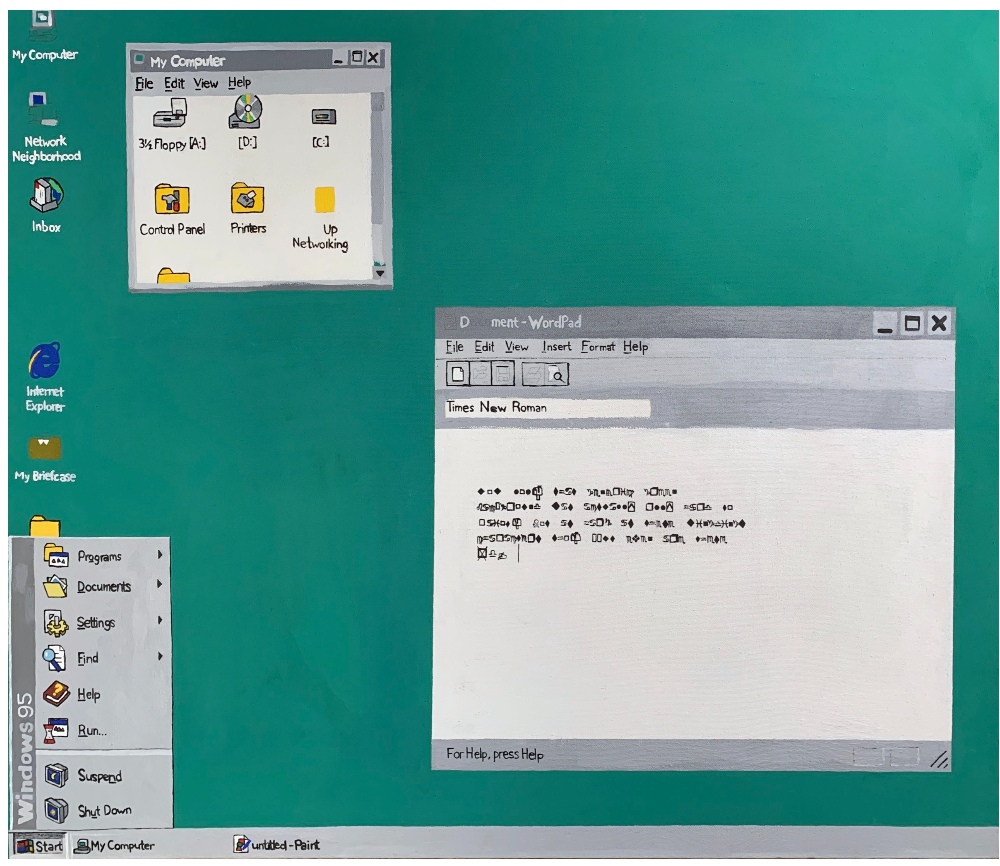This screenshot has width=1000, height=866.
Task: Expand Settings in the Start menu
Action: tap(102, 622)
